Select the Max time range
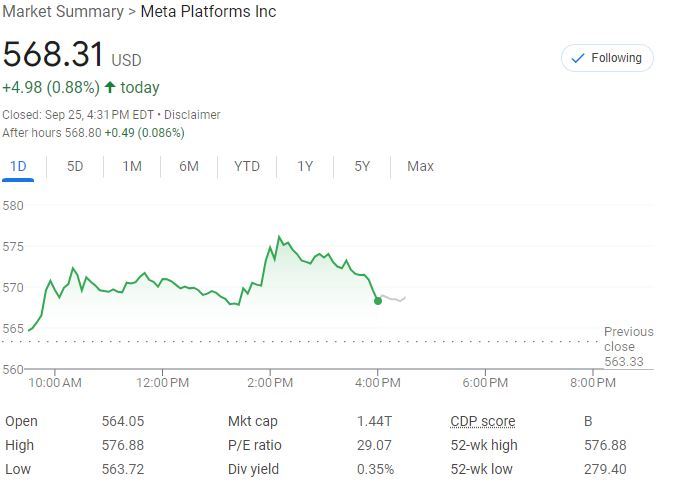Viewport: 685px width, 491px height. tap(420, 166)
